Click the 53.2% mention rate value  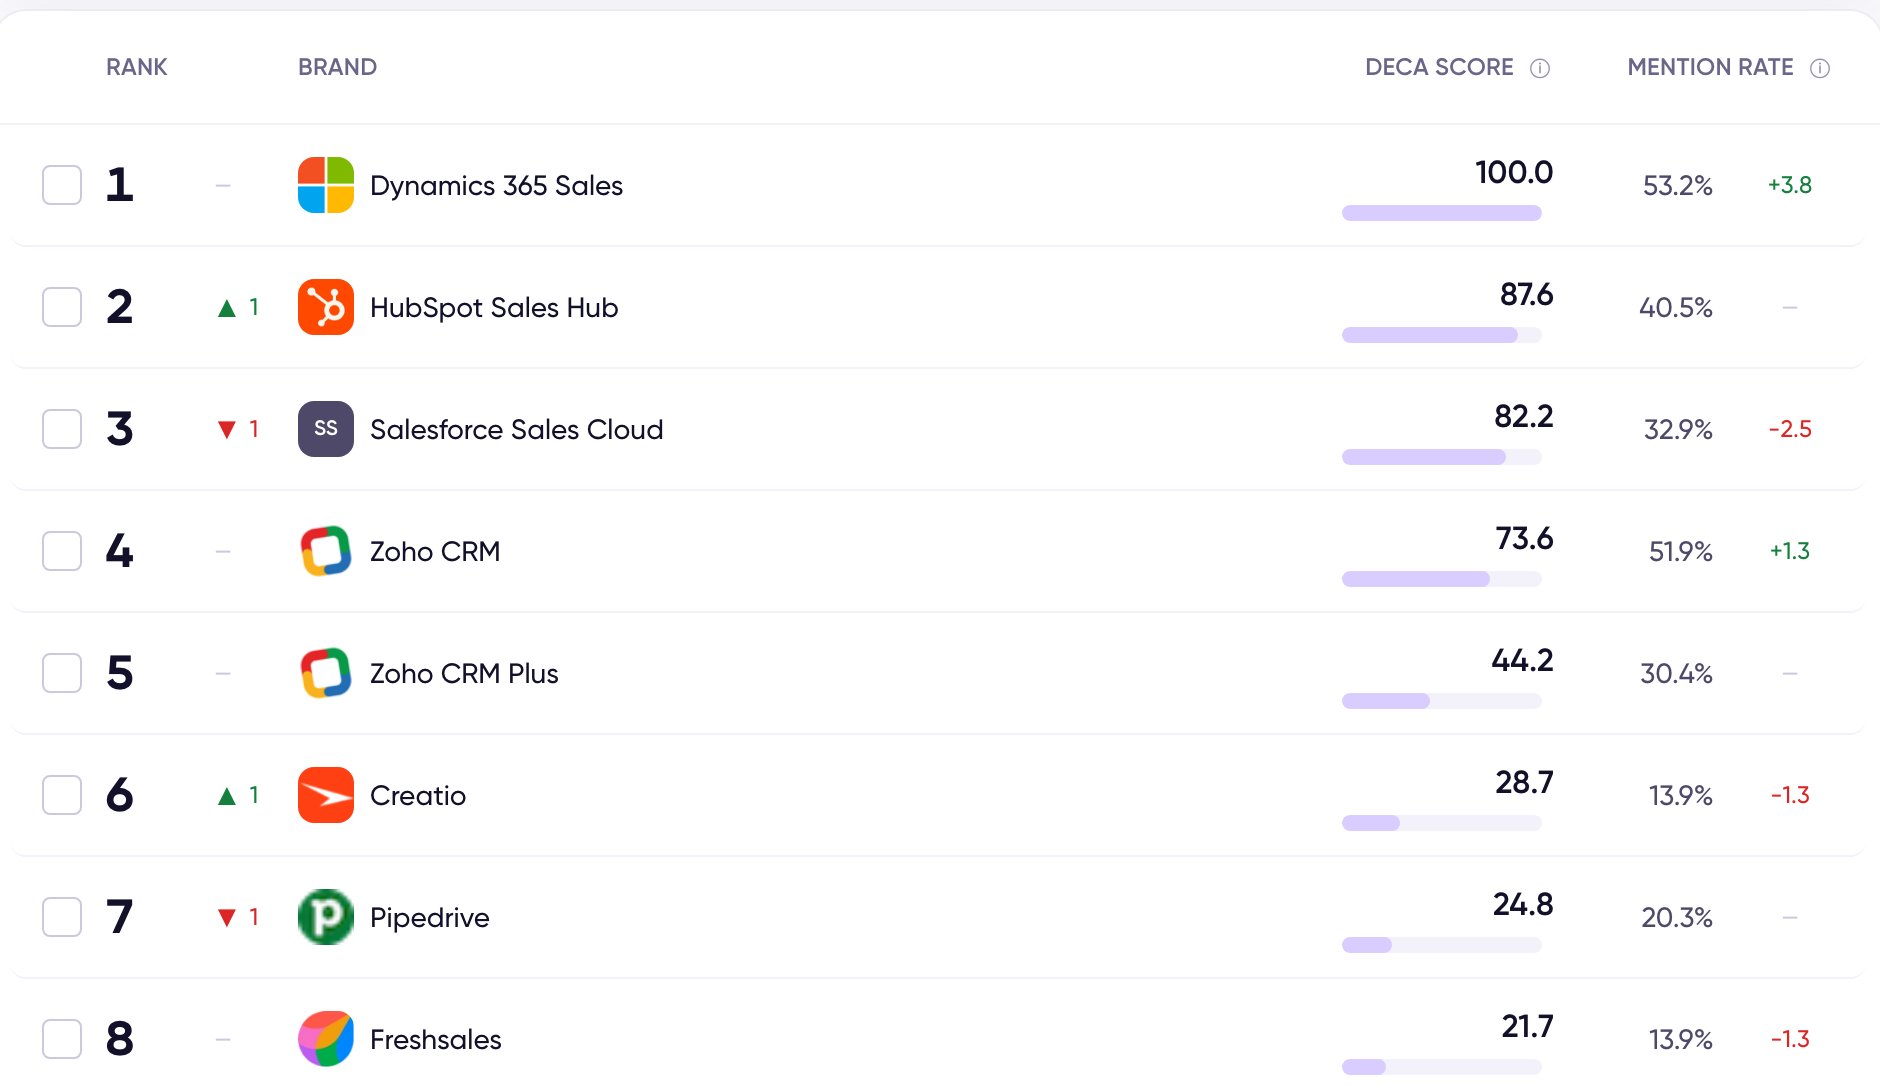[1678, 186]
